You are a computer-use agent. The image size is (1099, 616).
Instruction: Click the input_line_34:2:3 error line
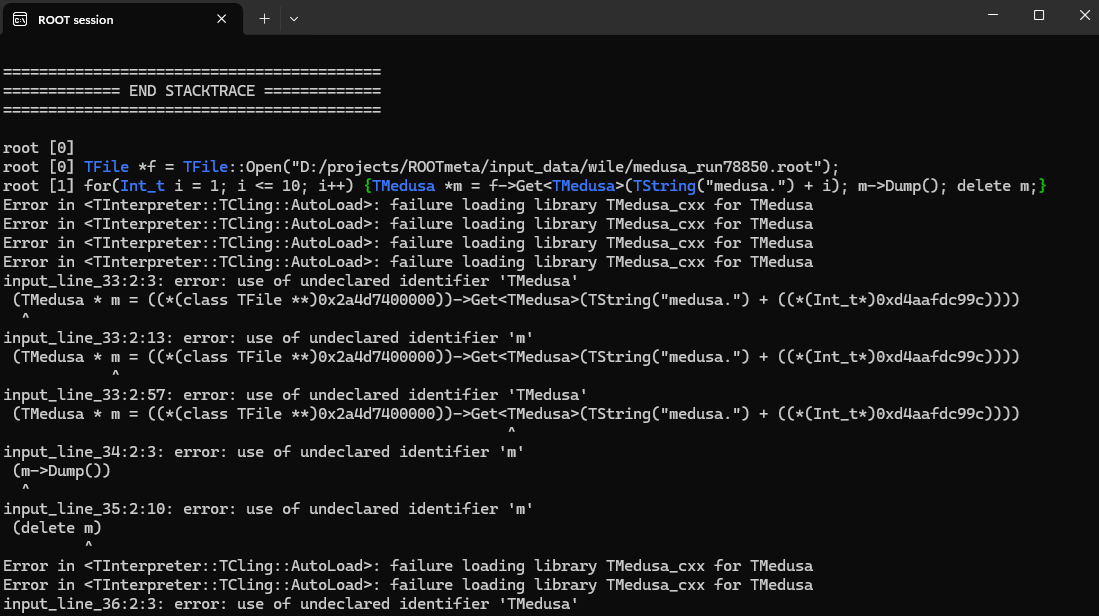pyautogui.click(x=264, y=452)
